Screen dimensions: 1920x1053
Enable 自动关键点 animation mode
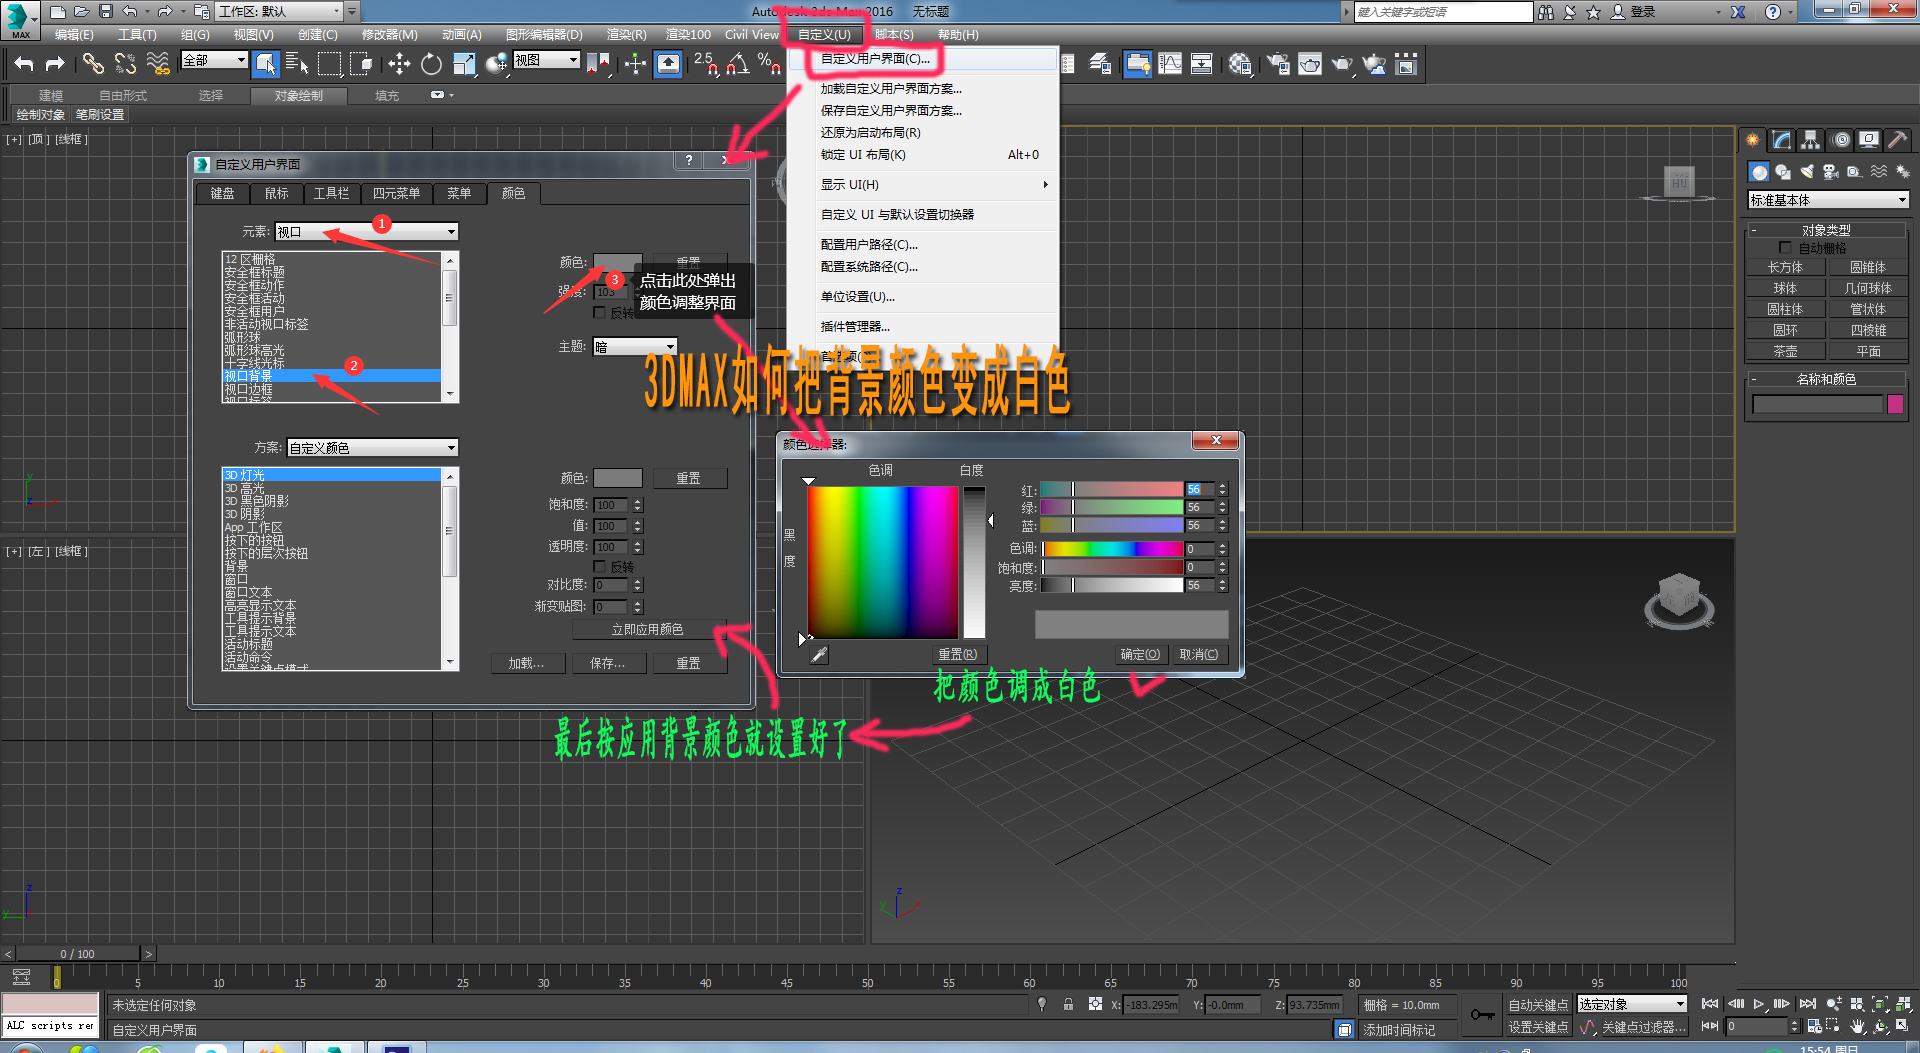(1537, 1005)
